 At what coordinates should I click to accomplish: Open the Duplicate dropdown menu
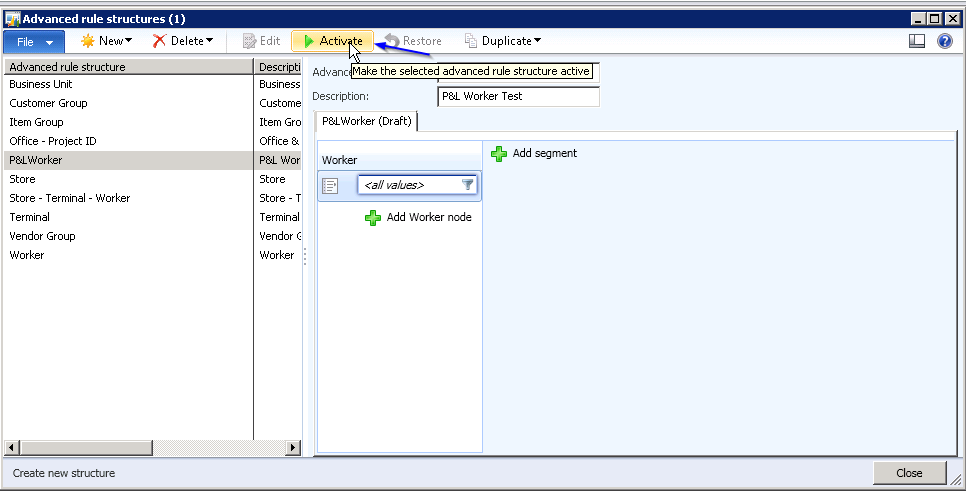pos(503,41)
